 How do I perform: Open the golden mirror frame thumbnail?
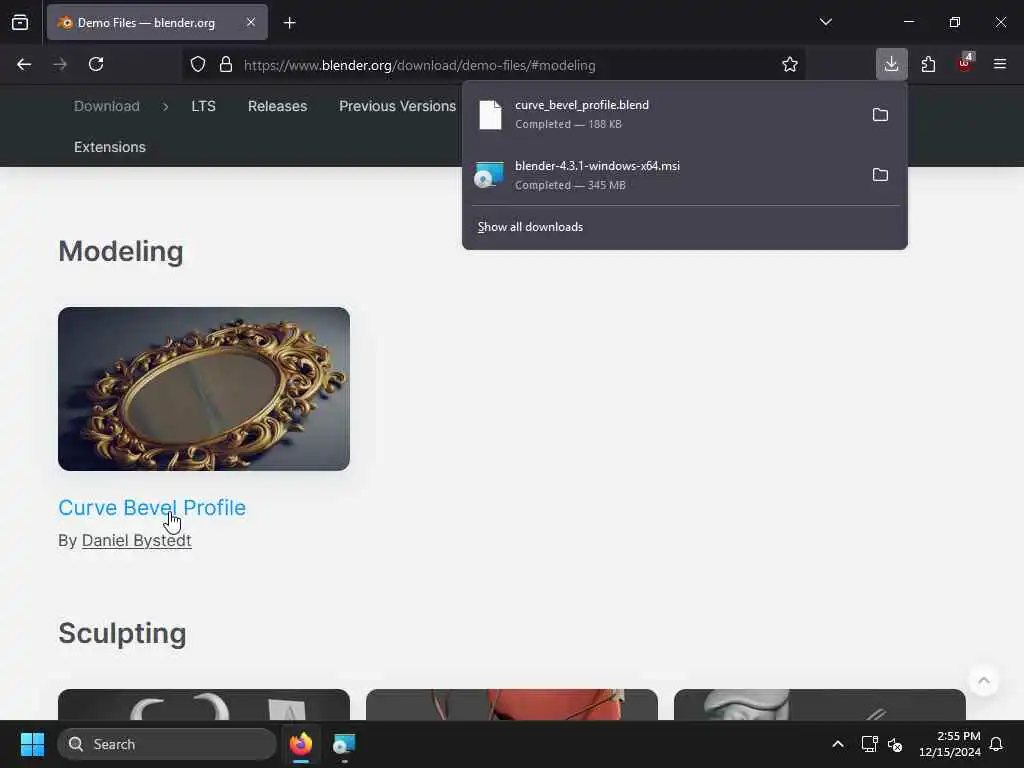tap(204, 389)
